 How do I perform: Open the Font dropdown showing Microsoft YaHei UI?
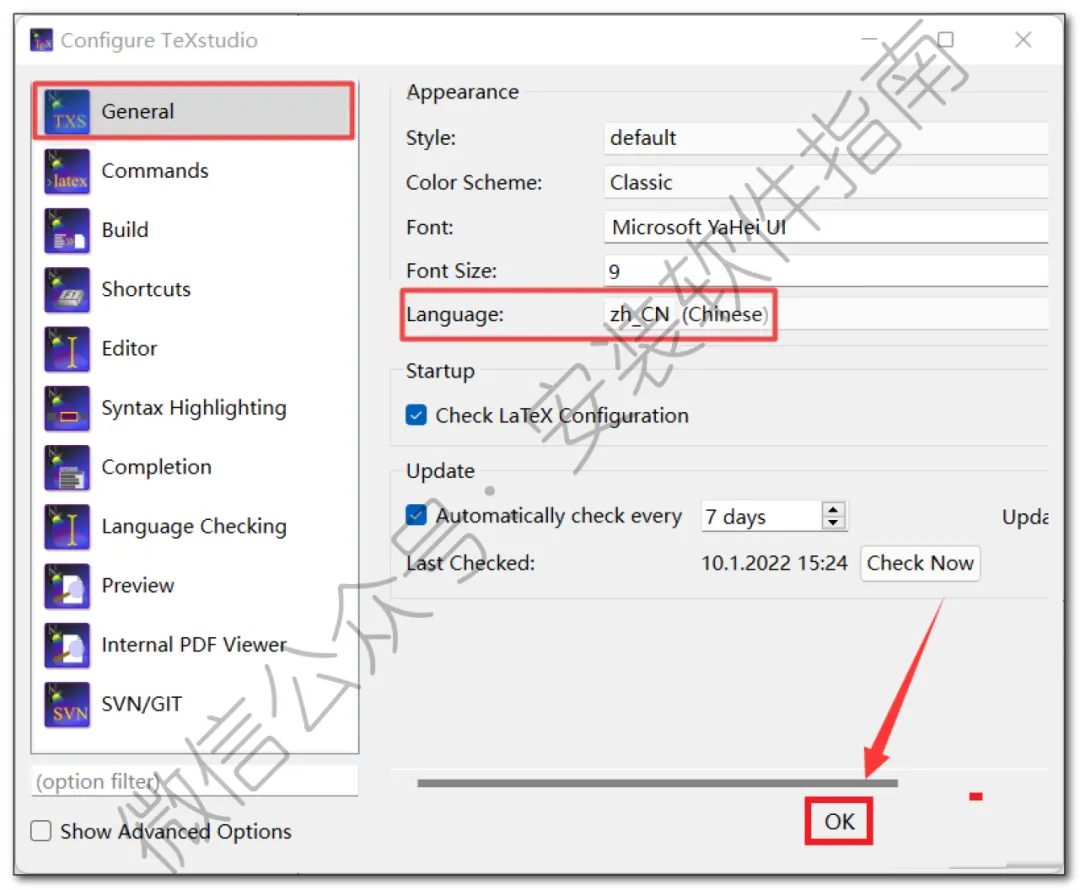pos(825,227)
